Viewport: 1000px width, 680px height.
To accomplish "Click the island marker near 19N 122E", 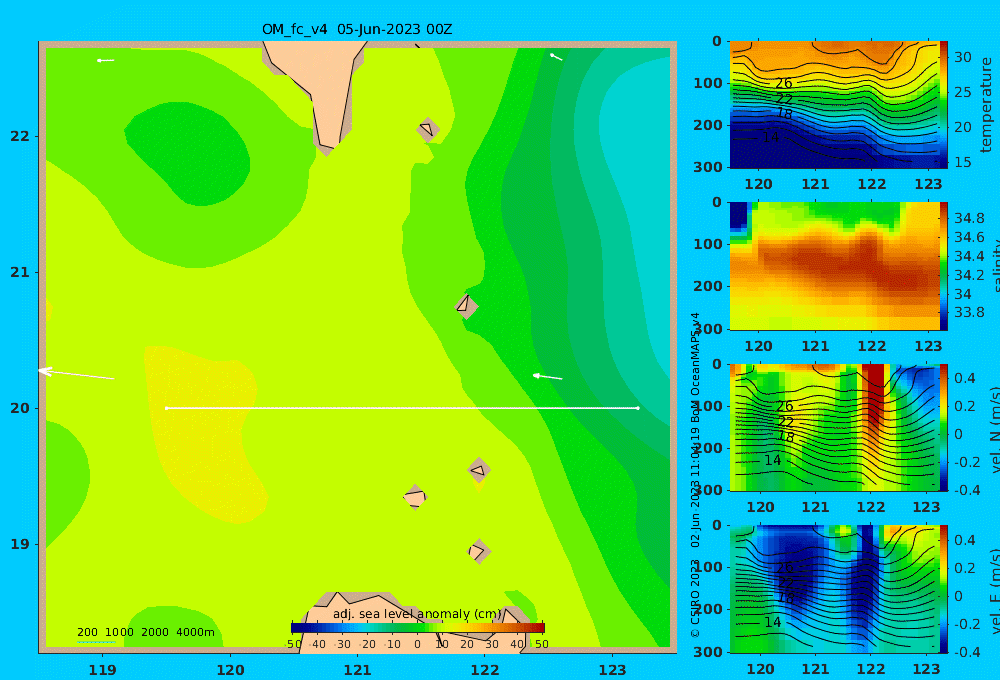I will coord(479,551).
